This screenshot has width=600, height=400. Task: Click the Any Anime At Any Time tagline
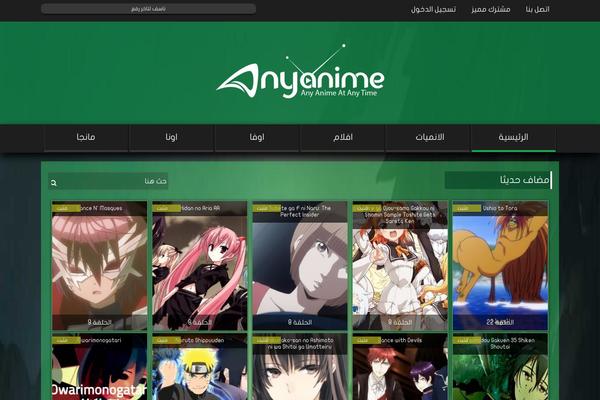point(339,93)
